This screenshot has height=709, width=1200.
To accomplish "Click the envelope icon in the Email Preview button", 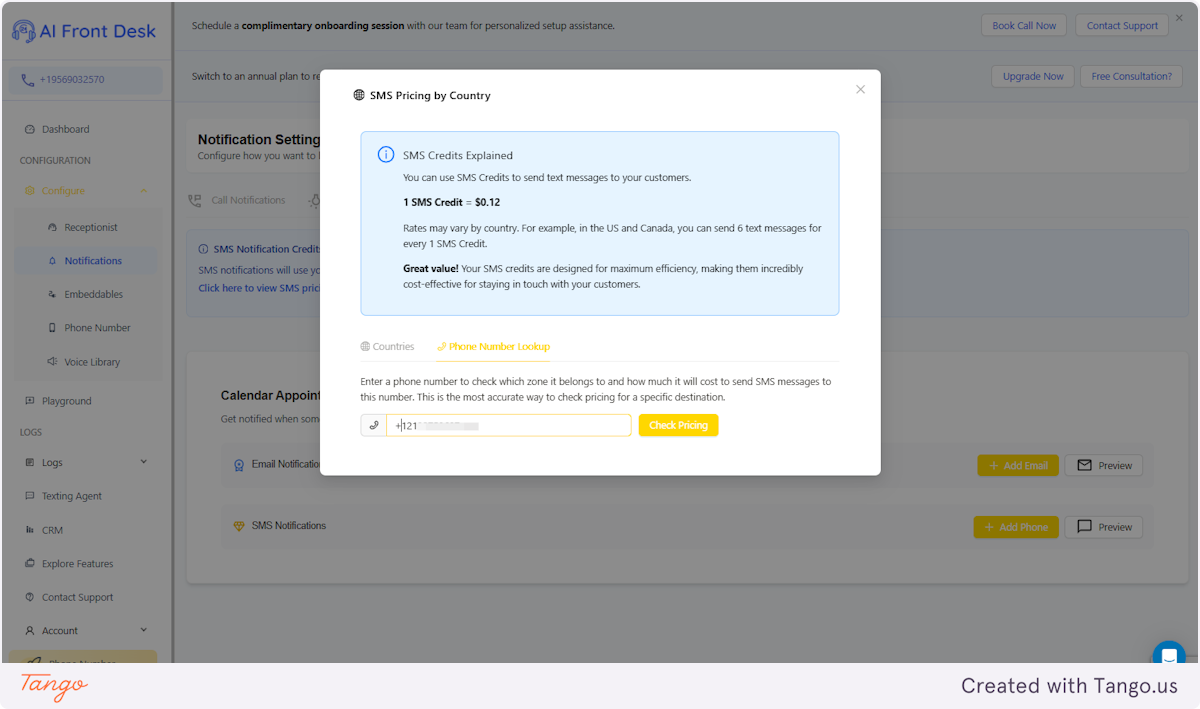I will point(1085,465).
